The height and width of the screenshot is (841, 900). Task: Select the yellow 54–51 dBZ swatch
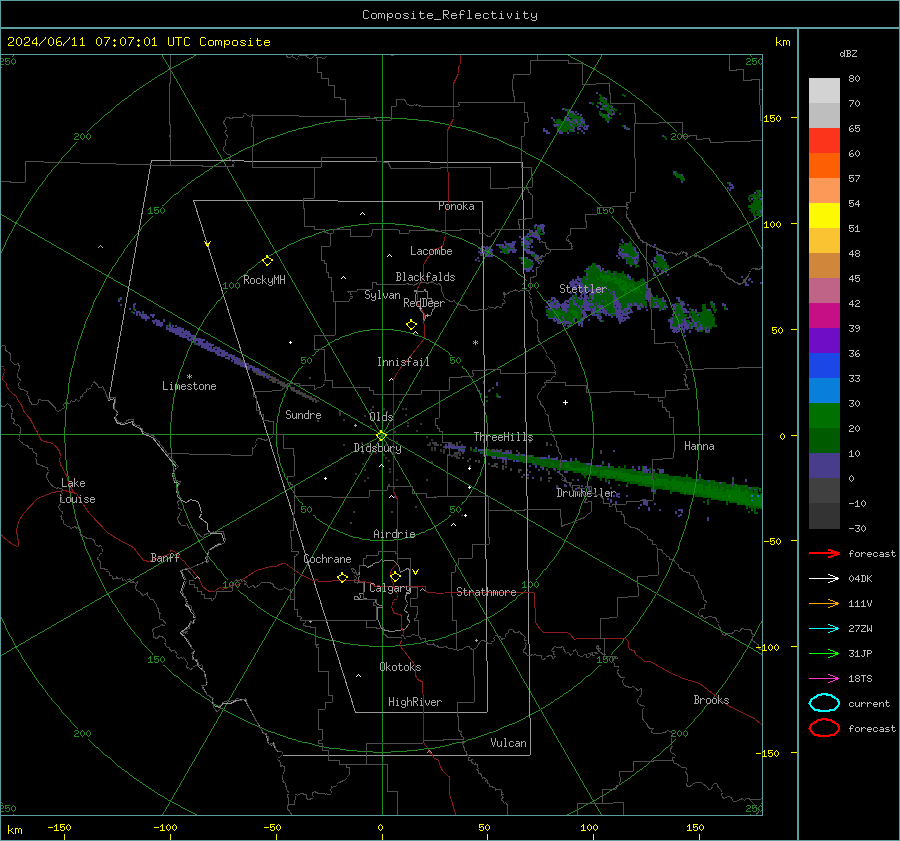824,216
